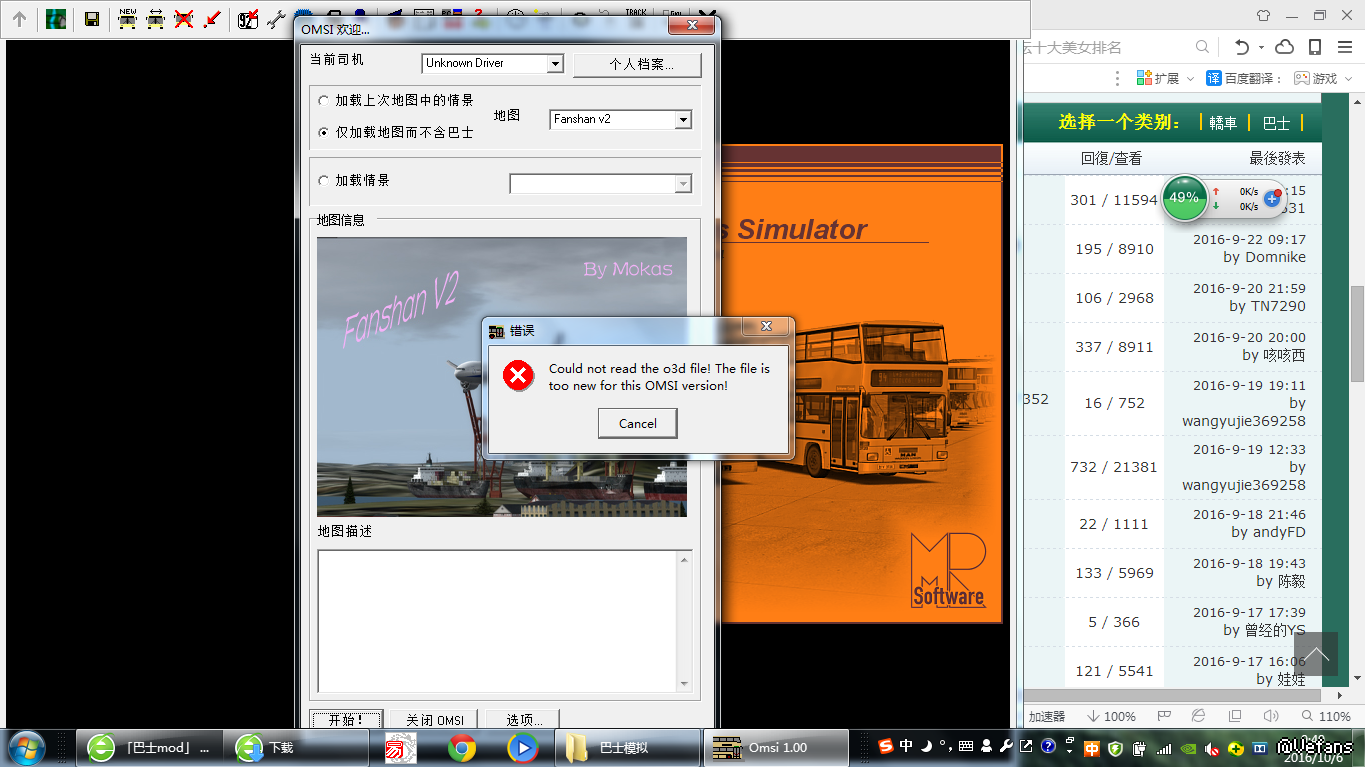Click inside the 地图描述 text area

[498, 621]
